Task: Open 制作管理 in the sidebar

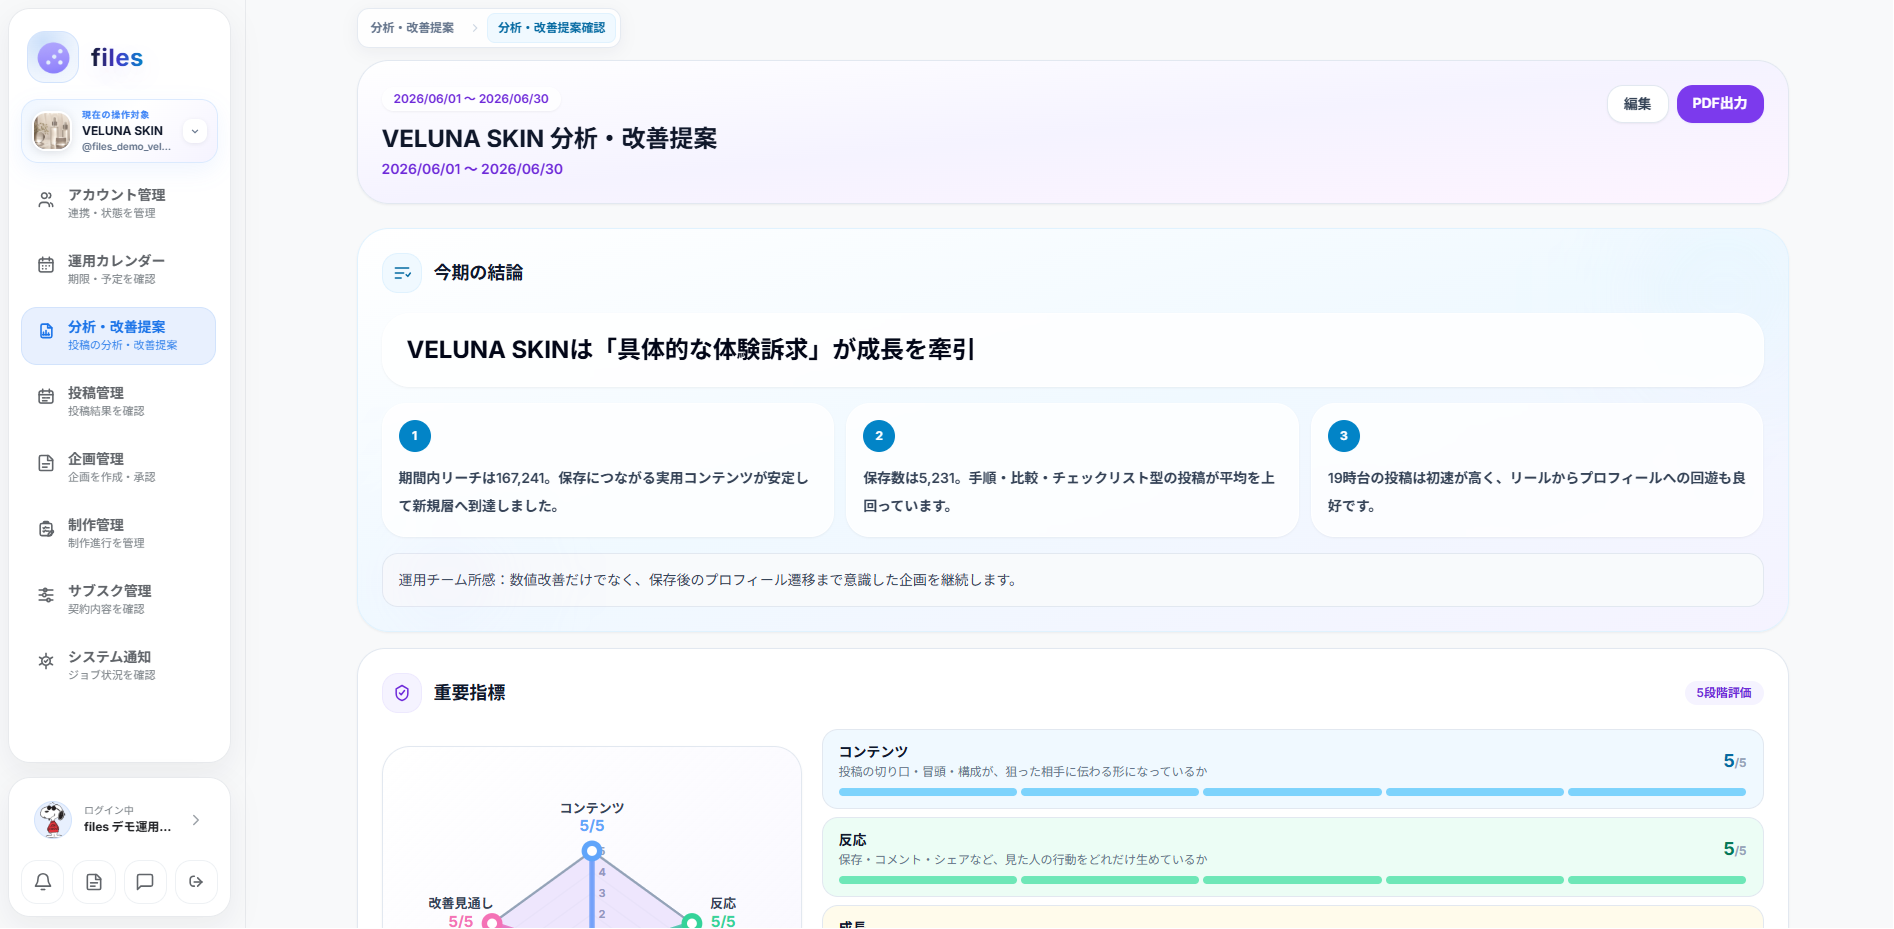Action: click(x=118, y=533)
